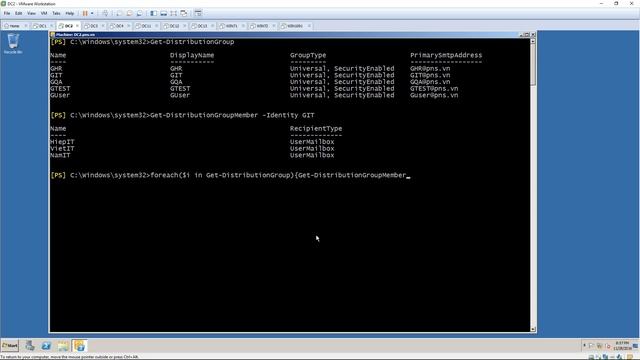Click the Take Snapshot toolbar icon
640x360 pixels.
tap(119, 13)
